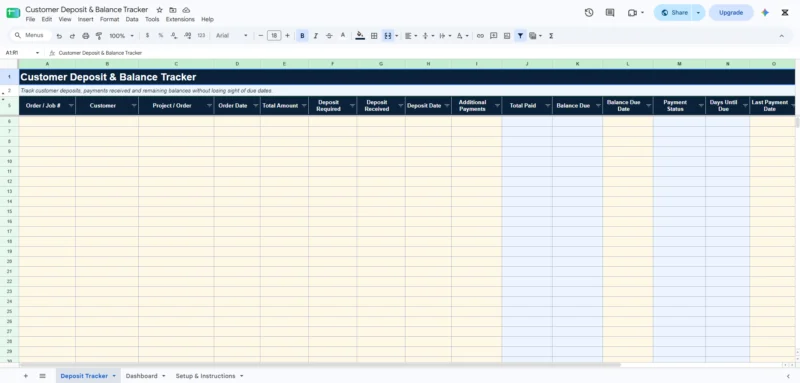Open the name box dropdown
Viewport: 800px width, 383px height.
(37, 53)
